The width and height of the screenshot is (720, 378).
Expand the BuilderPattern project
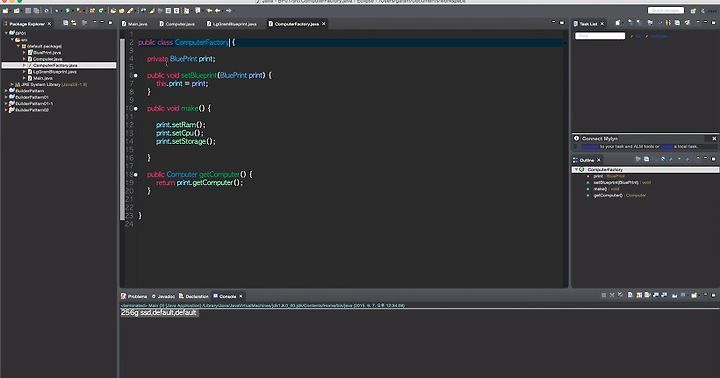pos(6,91)
